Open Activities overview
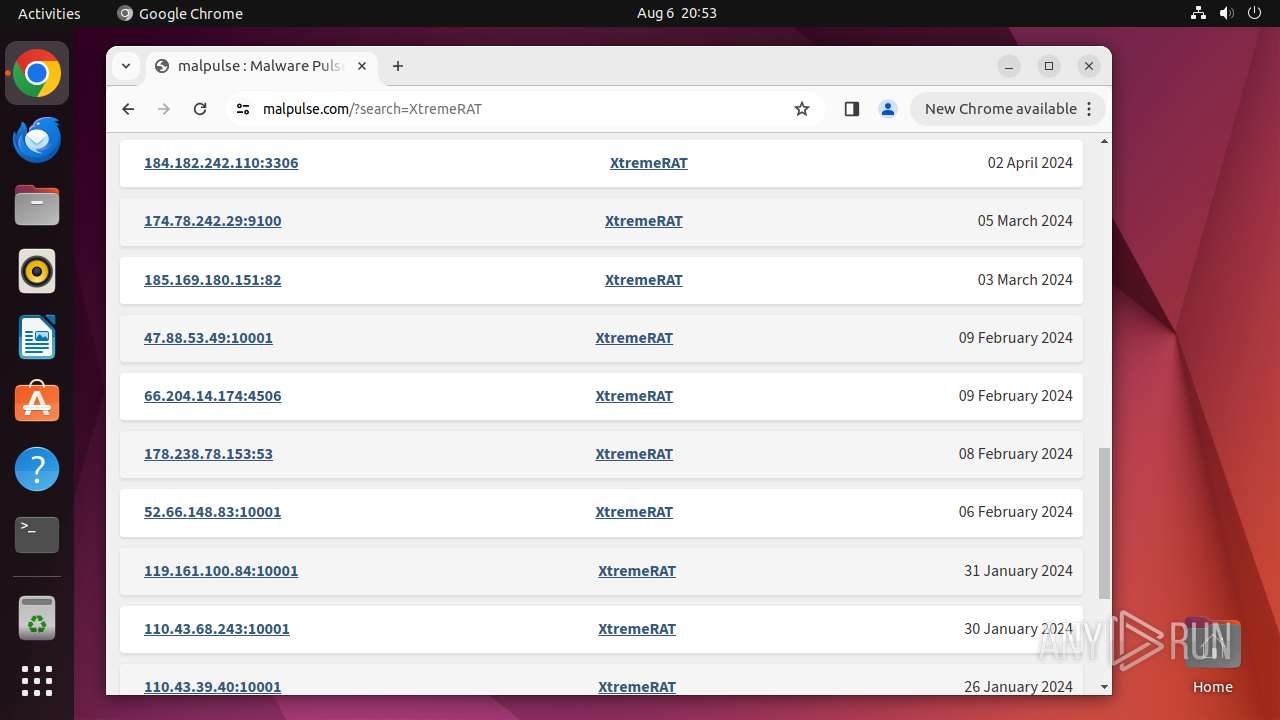This screenshot has height=720, width=1280. [x=49, y=13]
